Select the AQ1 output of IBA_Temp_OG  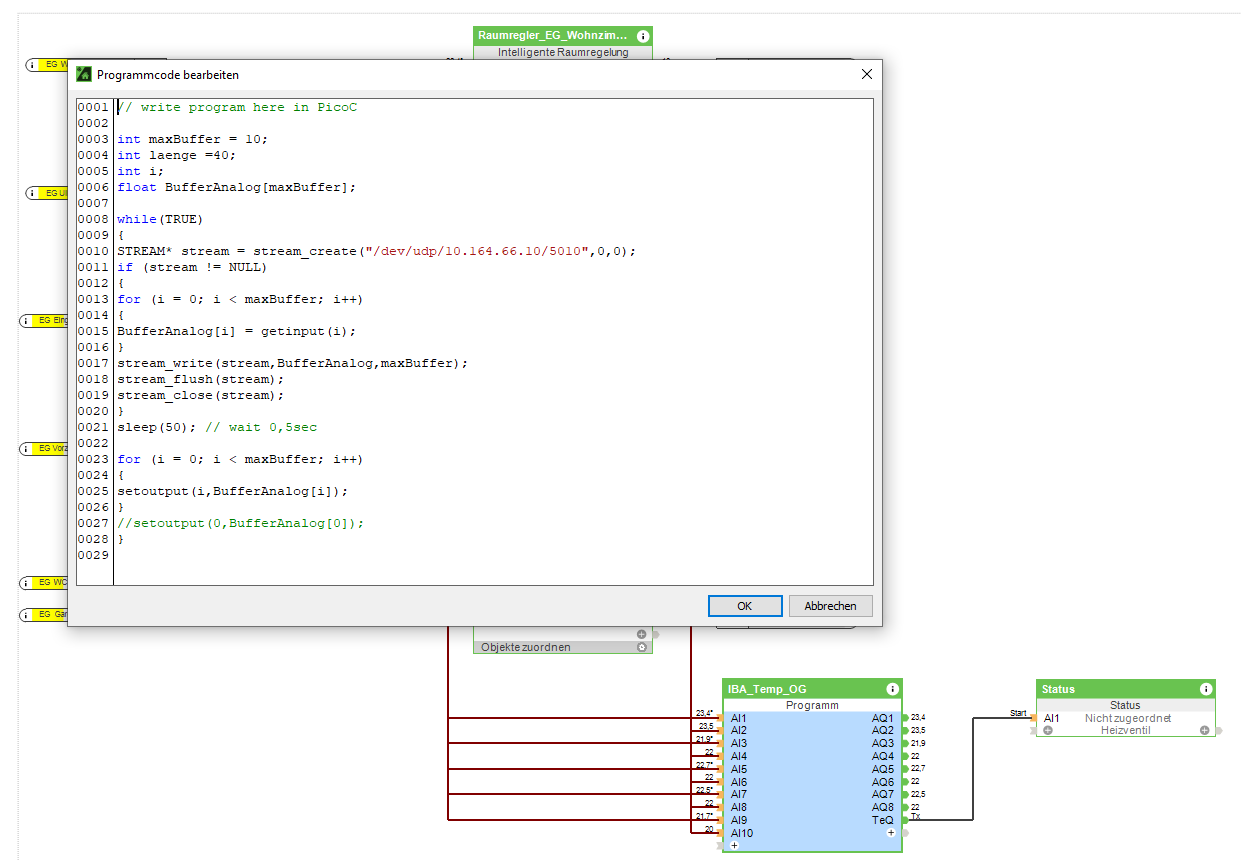(905, 718)
